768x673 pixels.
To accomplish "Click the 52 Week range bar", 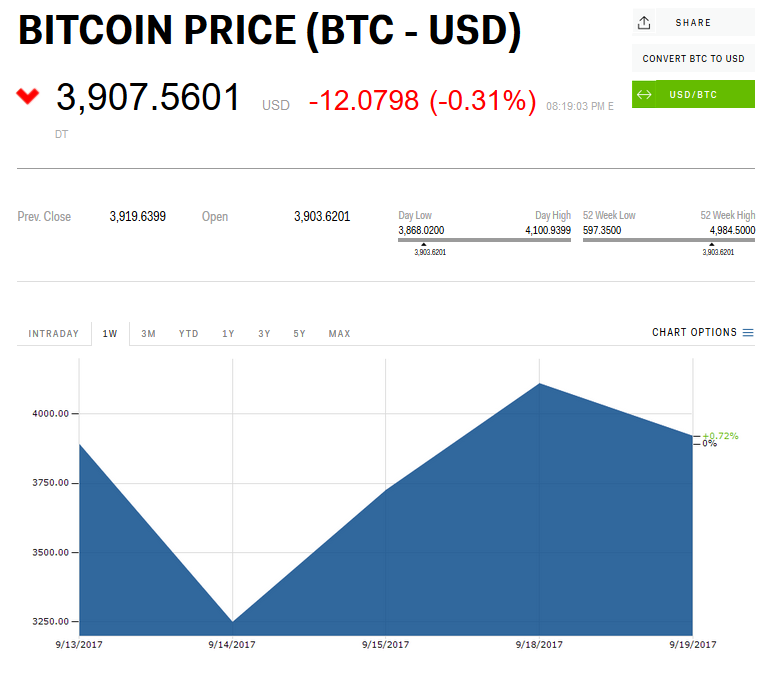I will 669,240.
